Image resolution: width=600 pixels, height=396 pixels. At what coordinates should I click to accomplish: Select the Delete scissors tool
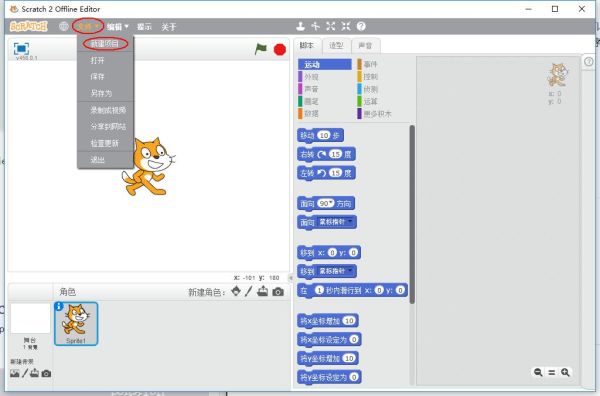pos(315,26)
